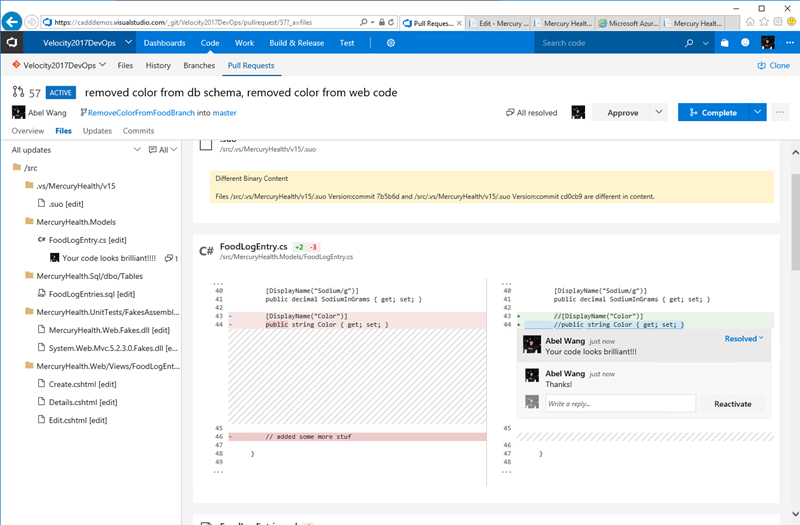
Task: Click the vertical scrollbar thumb
Action: click(x=795, y=222)
